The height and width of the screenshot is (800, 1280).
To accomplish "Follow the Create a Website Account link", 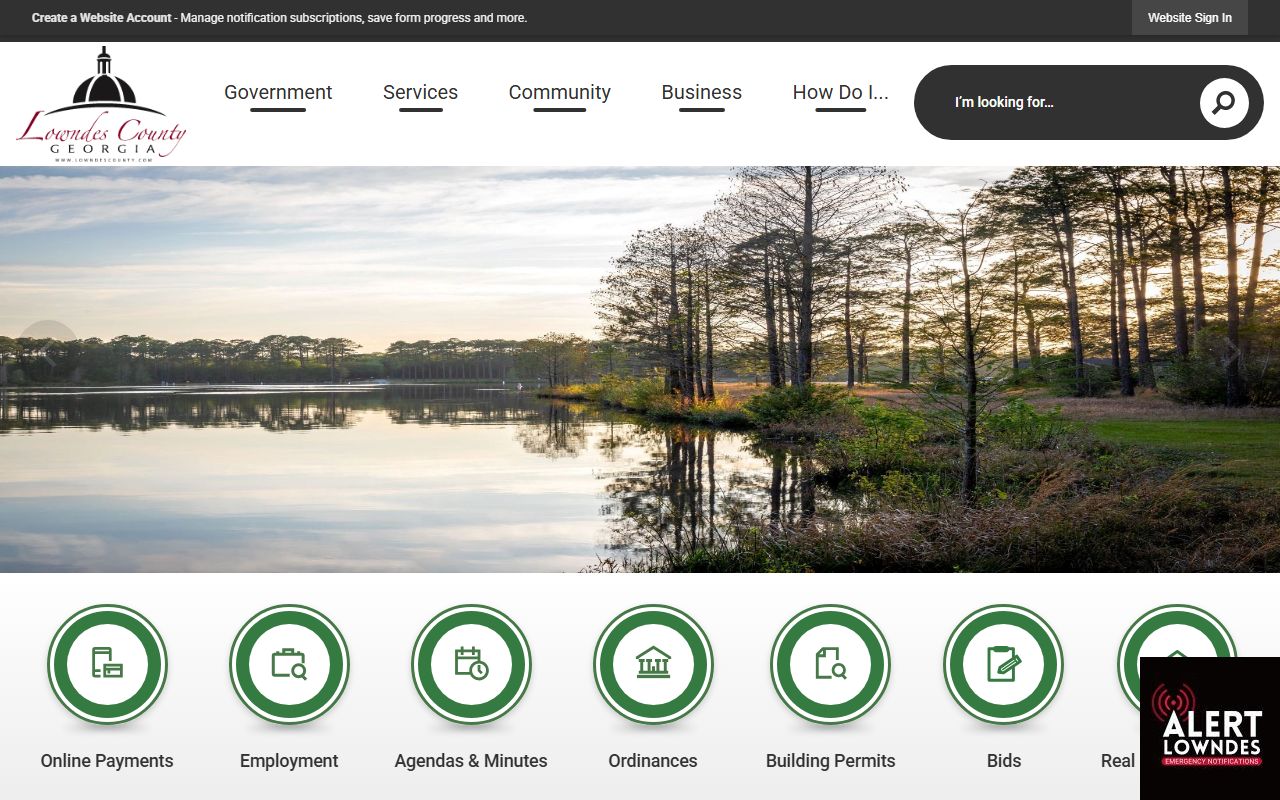I will tap(102, 18).
